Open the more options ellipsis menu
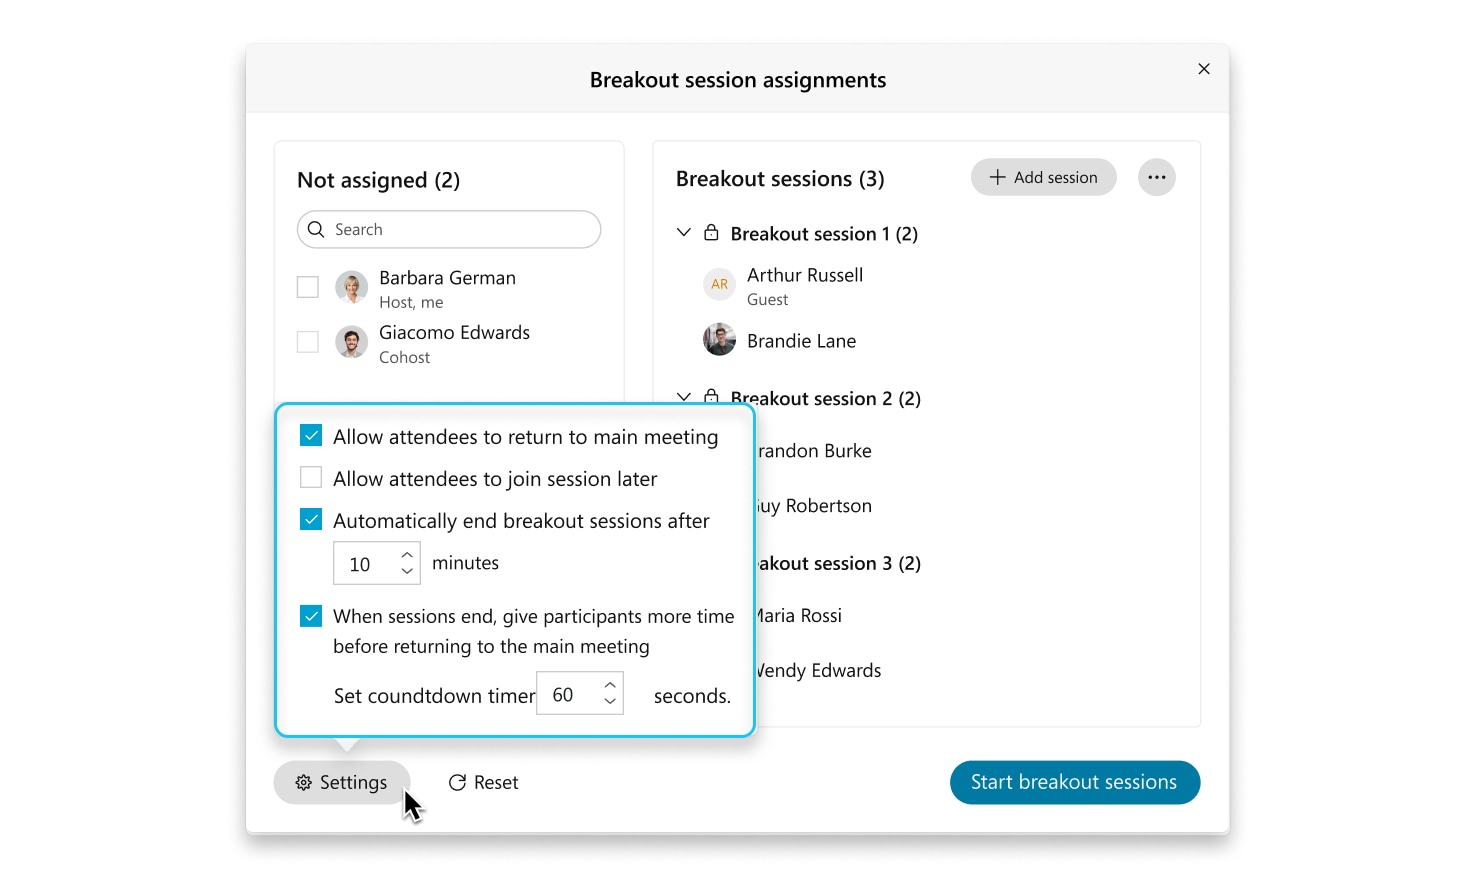Screen dimensions: 1476x880 tap(1157, 177)
